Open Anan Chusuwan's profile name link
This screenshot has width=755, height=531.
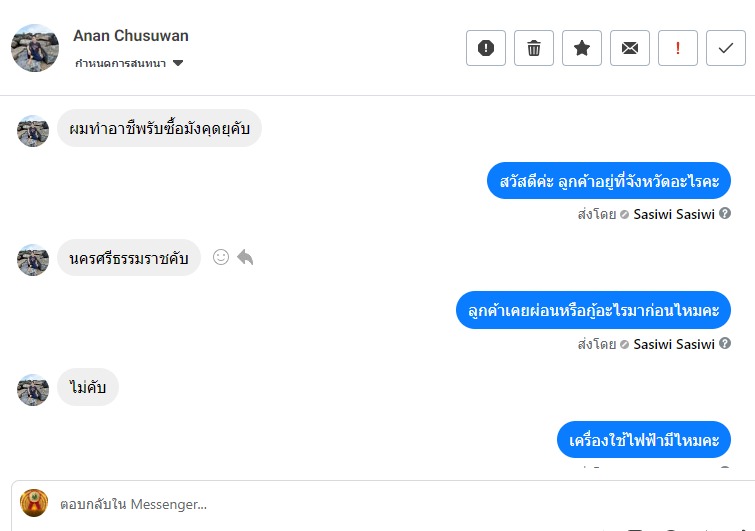(x=131, y=36)
